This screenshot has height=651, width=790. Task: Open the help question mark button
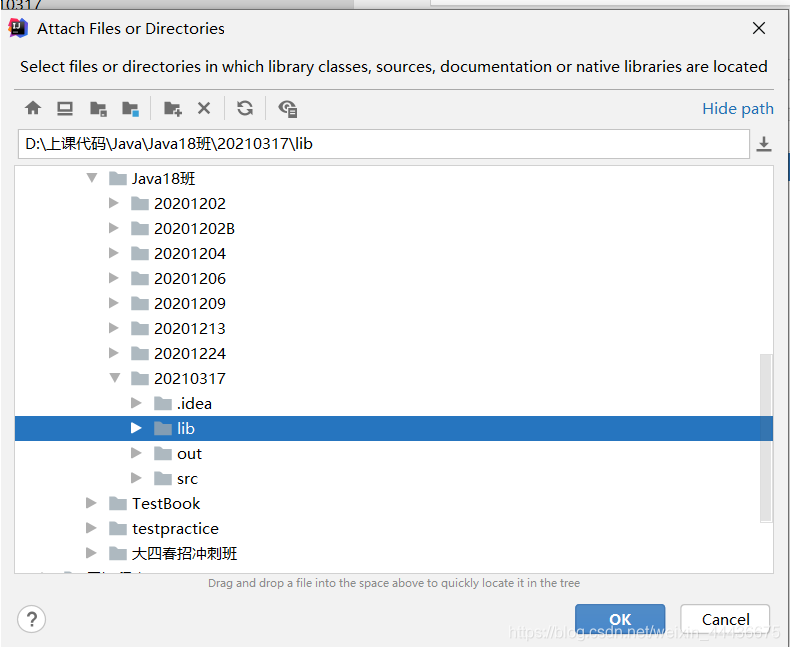[x=33, y=618]
